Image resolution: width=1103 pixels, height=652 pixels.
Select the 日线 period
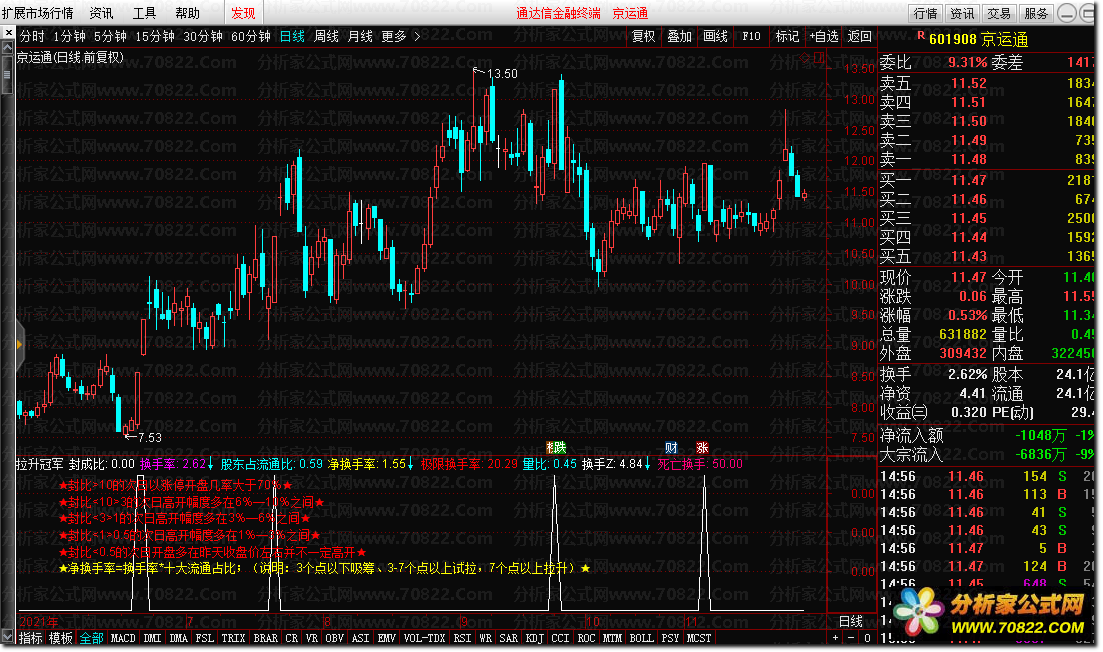click(x=292, y=36)
